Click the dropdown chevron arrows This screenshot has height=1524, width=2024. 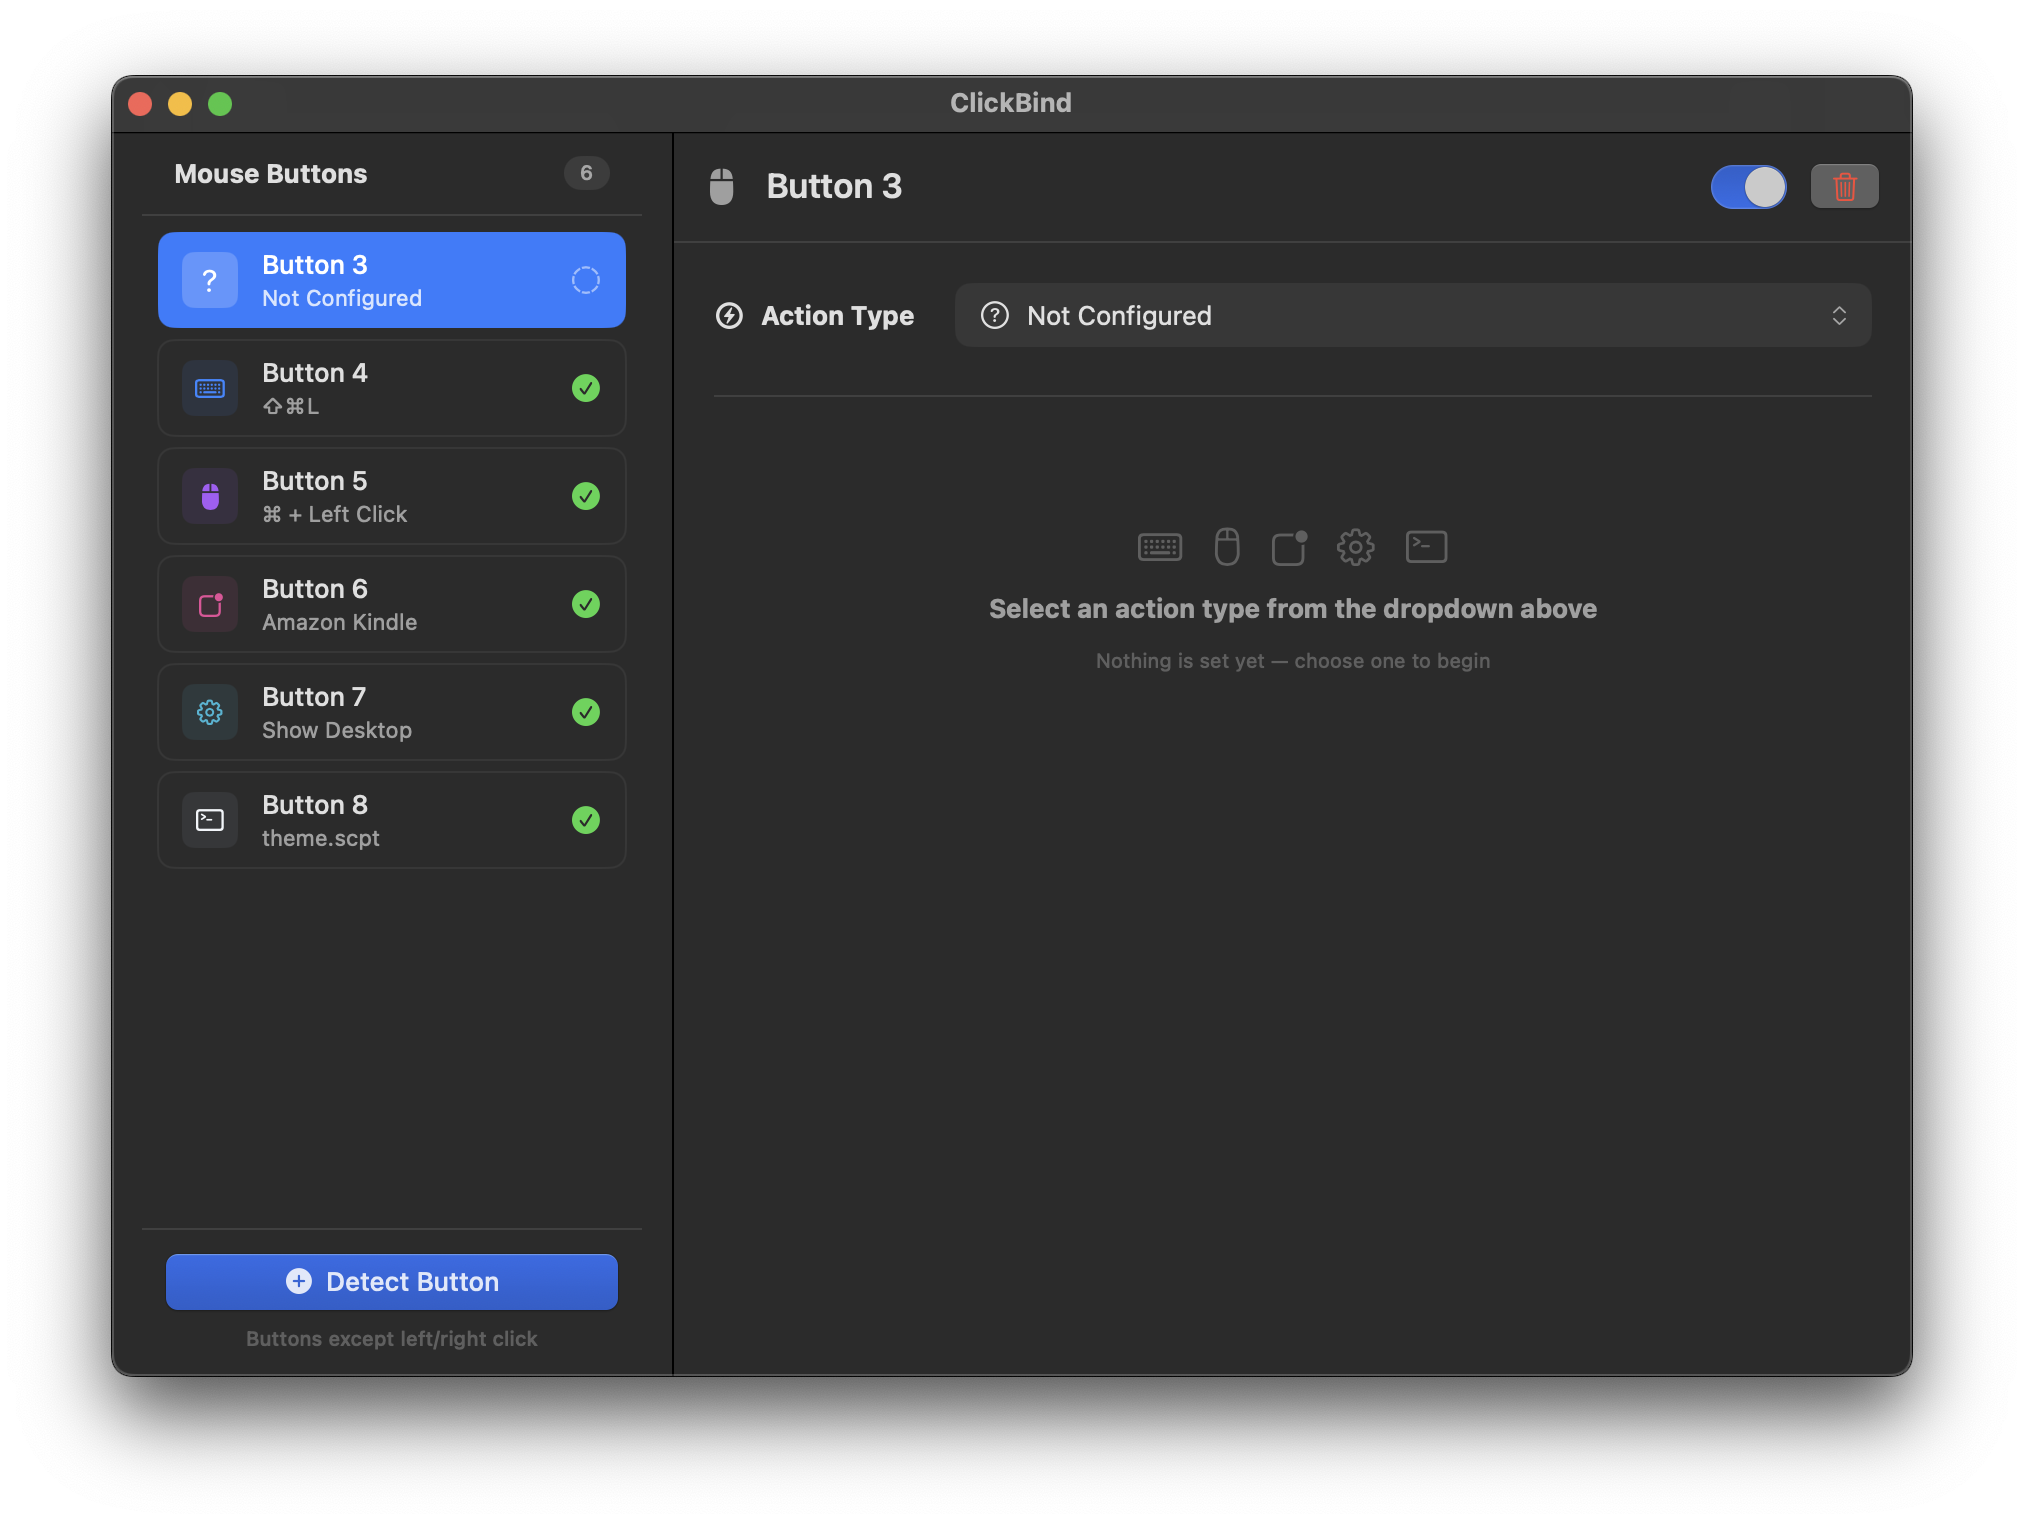click(x=1838, y=316)
